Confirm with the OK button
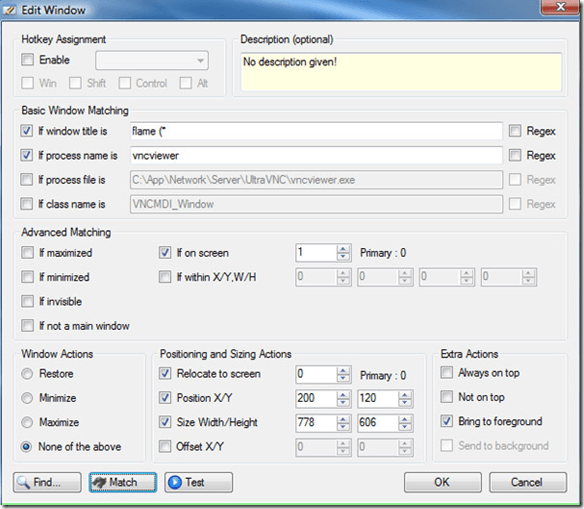 click(442, 482)
